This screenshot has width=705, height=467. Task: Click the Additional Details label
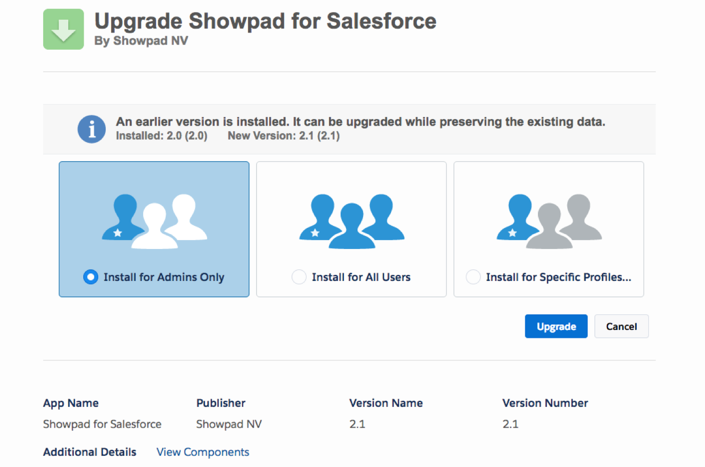[89, 452]
